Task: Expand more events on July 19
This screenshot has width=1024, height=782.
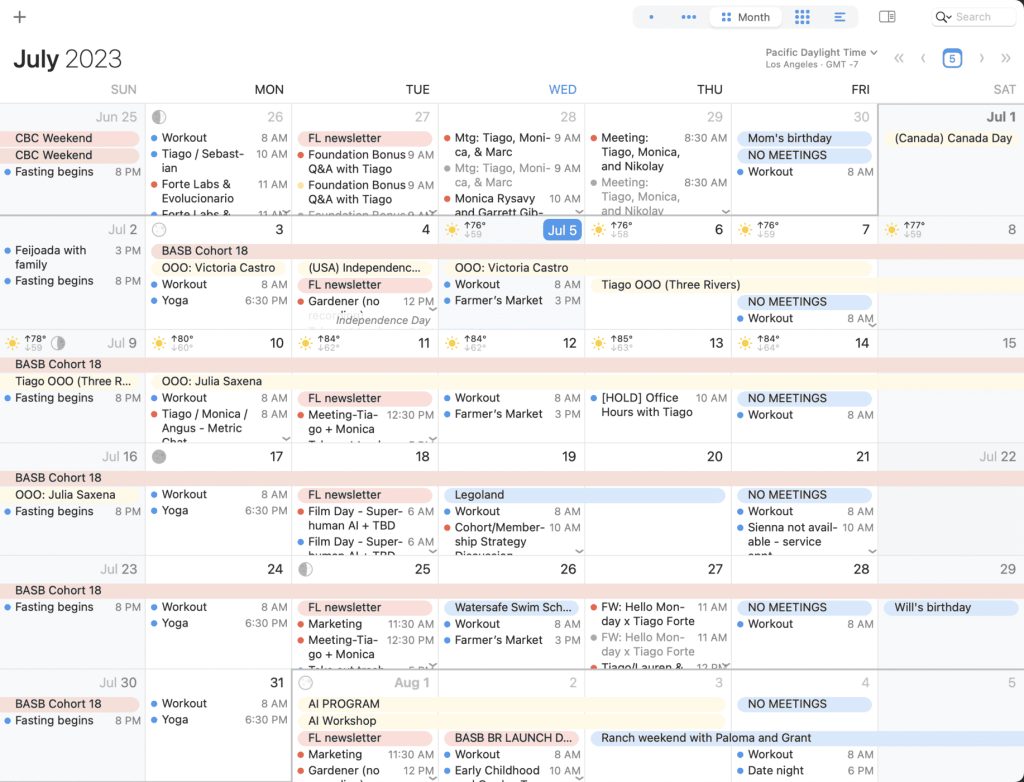Action: 579,551
